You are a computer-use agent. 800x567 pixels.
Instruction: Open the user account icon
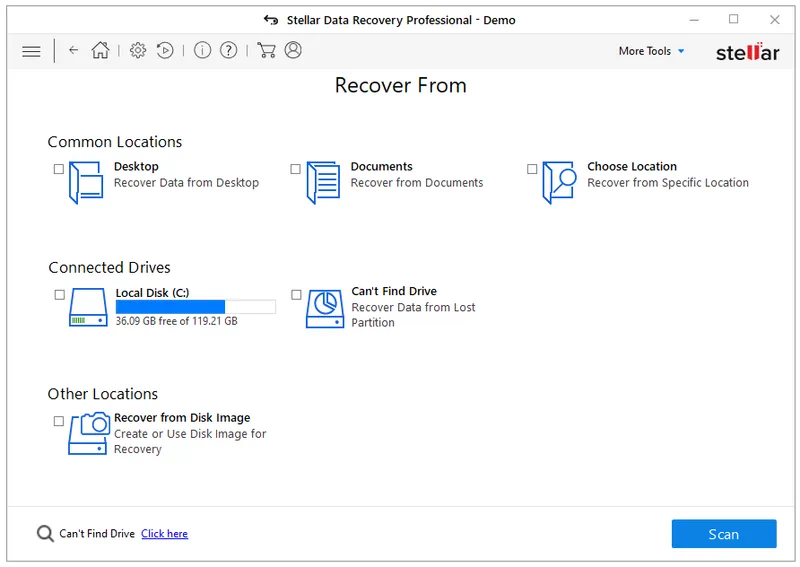point(293,50)
